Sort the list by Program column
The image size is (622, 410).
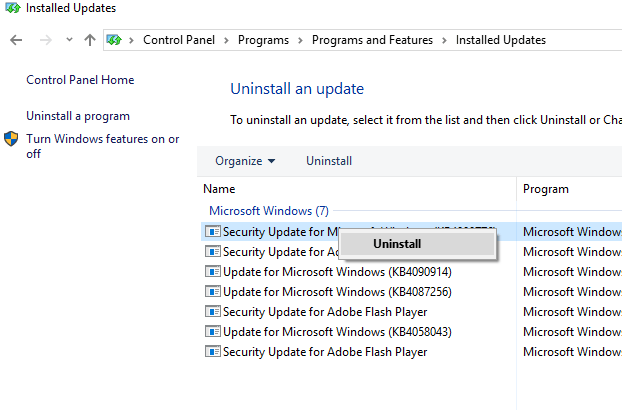pyautogui.click(x=545, y=189)
